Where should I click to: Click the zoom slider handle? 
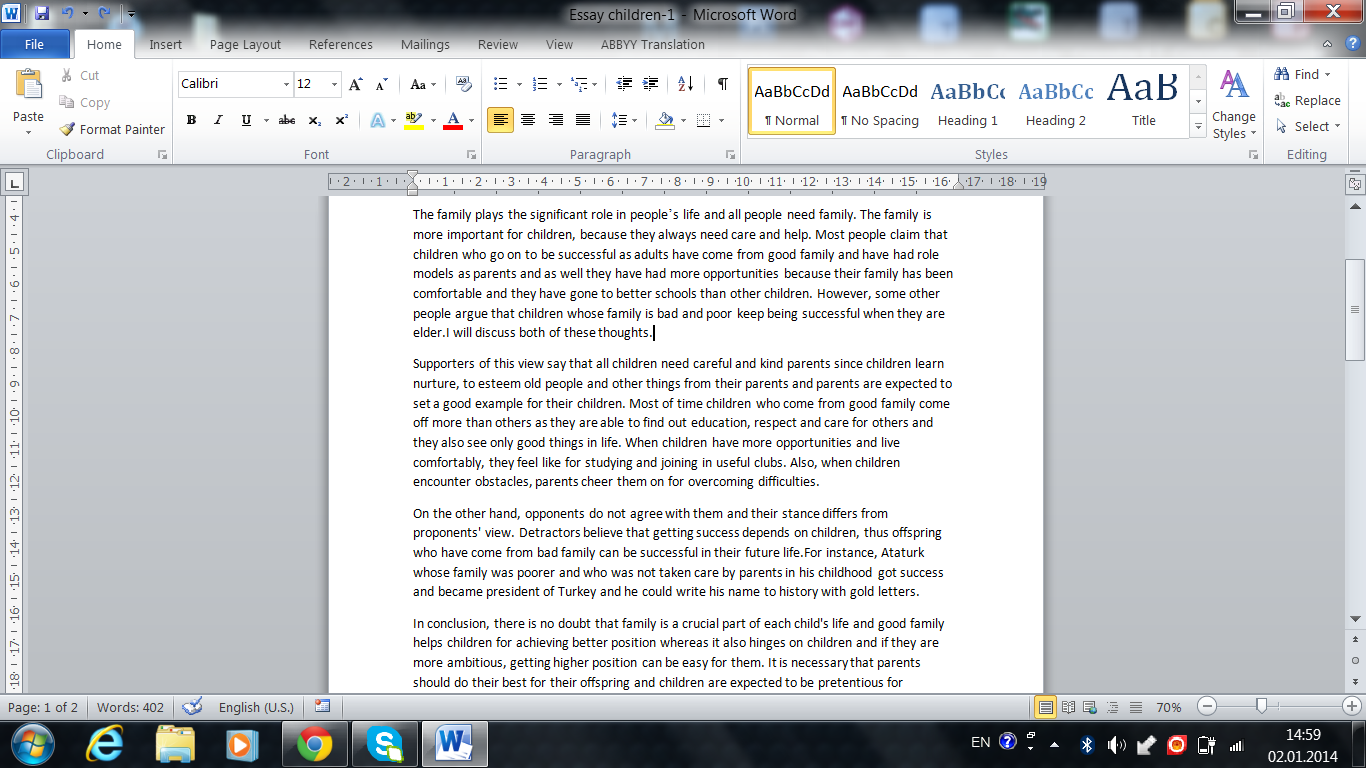tap(1261, 707)
